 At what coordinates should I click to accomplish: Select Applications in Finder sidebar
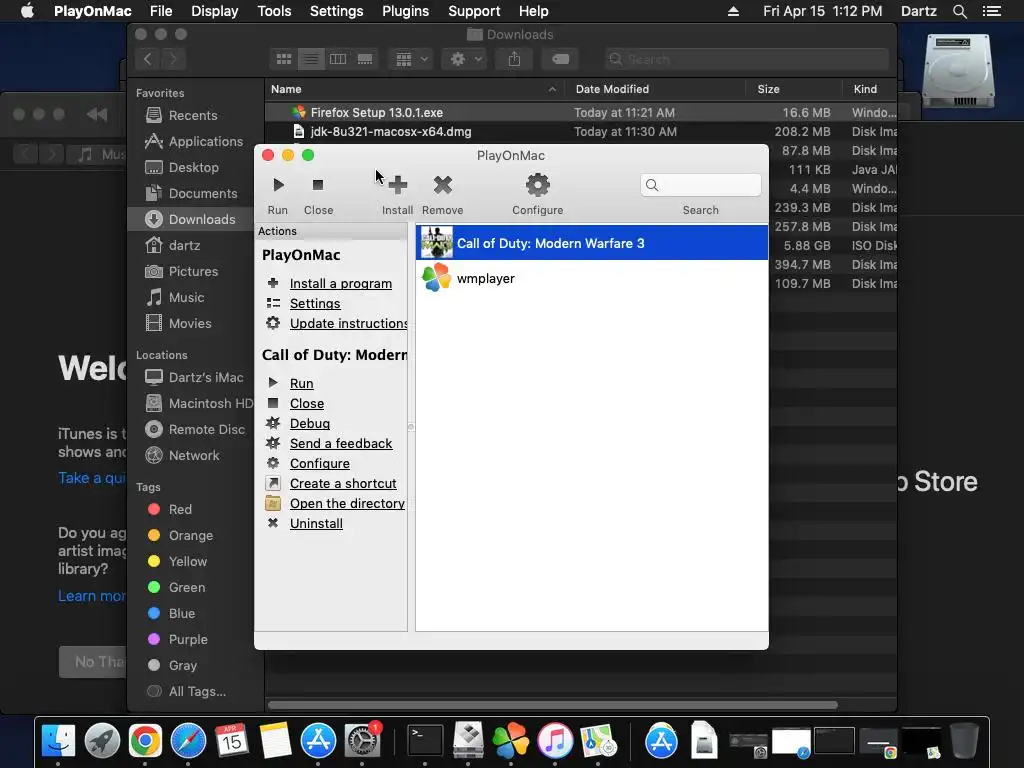click(x=193, y=141)
